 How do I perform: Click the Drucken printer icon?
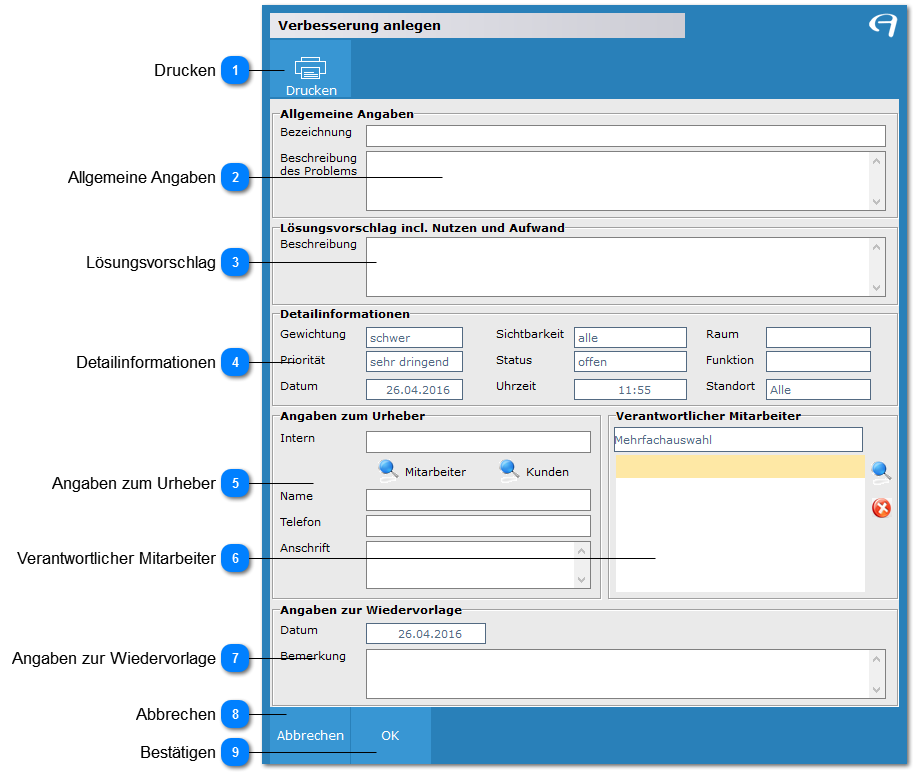tap(310, 68)
